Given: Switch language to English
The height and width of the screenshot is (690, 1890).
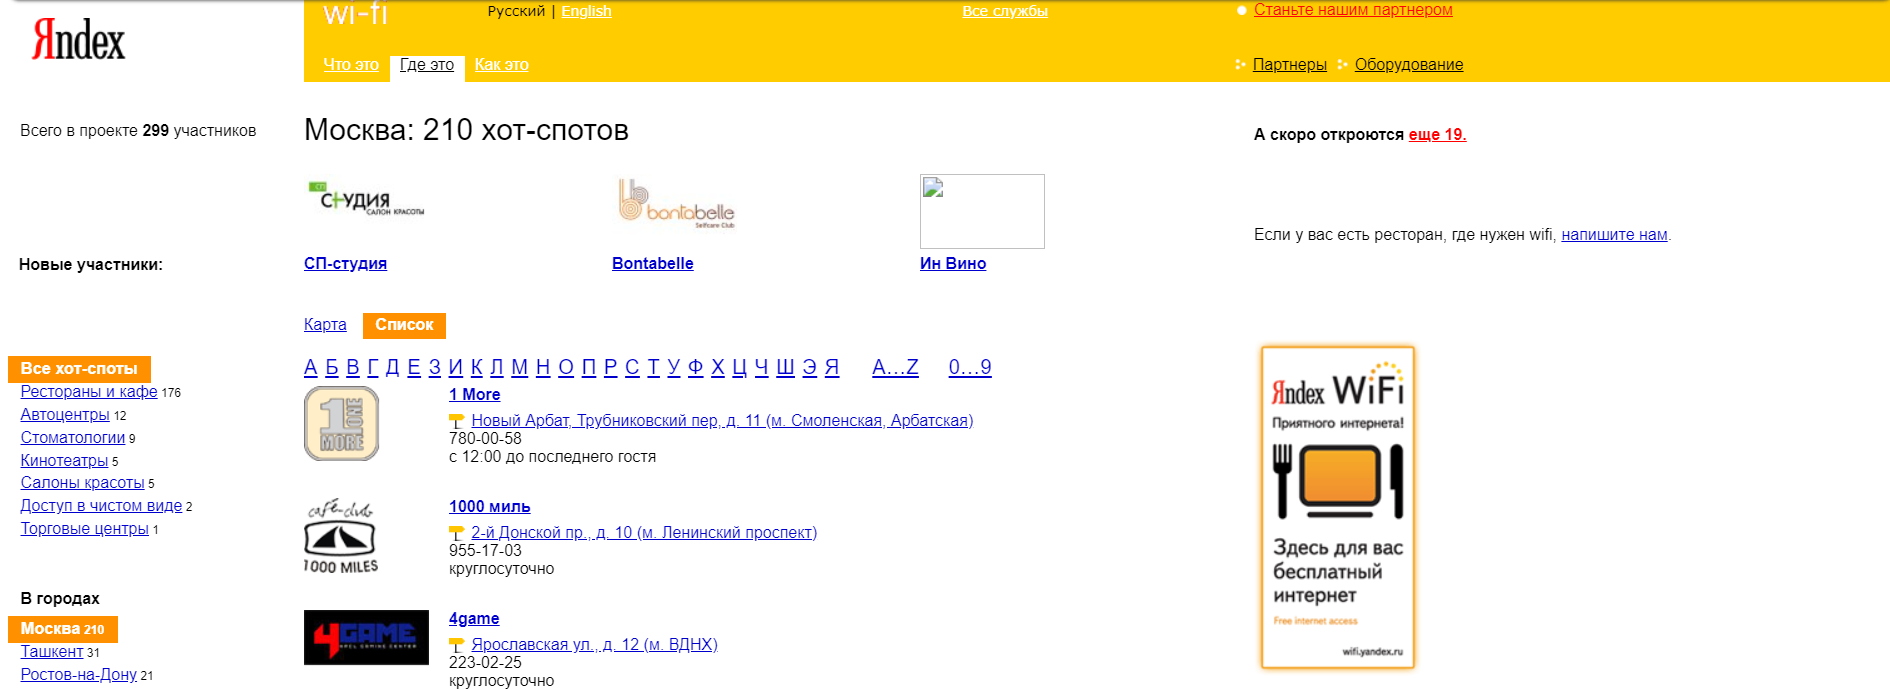Looking at the screenshot, I should click(x=586, y=11).
